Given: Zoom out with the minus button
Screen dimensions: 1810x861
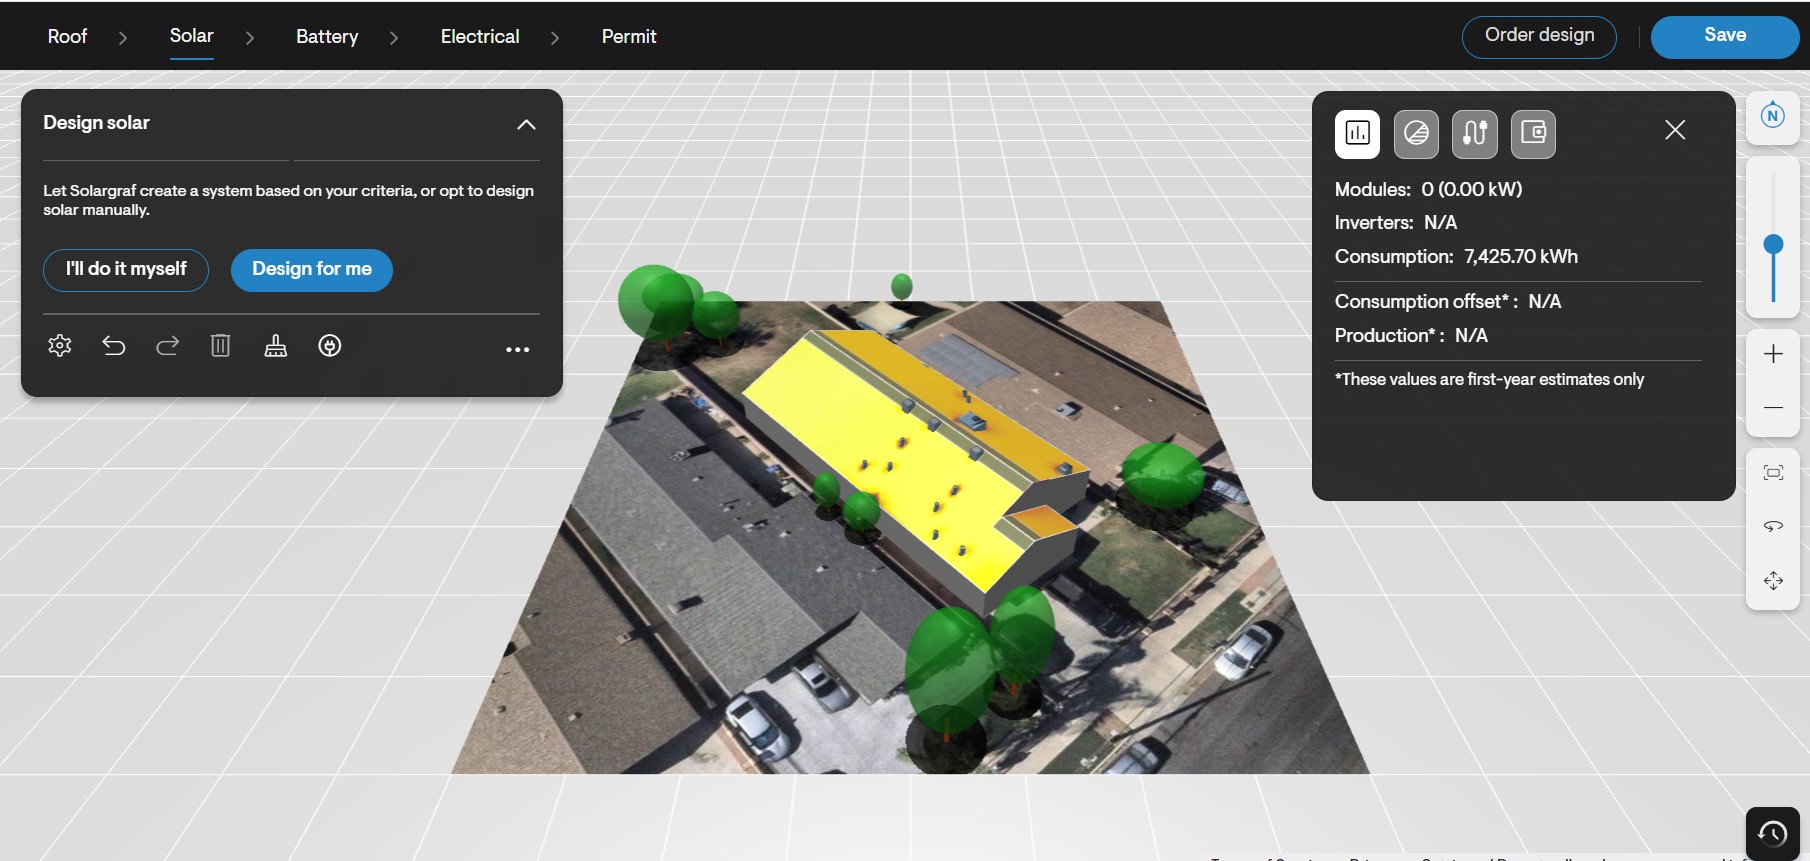Looking at the screenshot, I should (1773, 408).
